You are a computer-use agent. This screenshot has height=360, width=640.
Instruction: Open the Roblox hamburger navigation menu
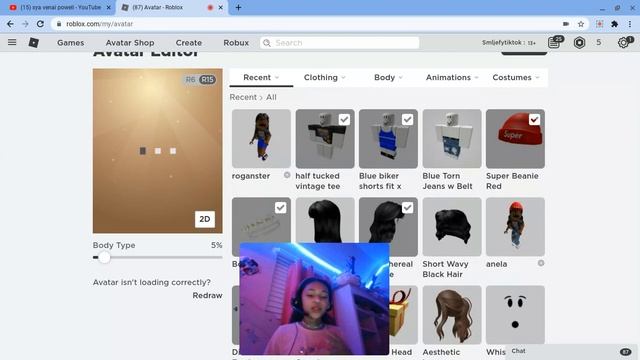pos(12,42)
